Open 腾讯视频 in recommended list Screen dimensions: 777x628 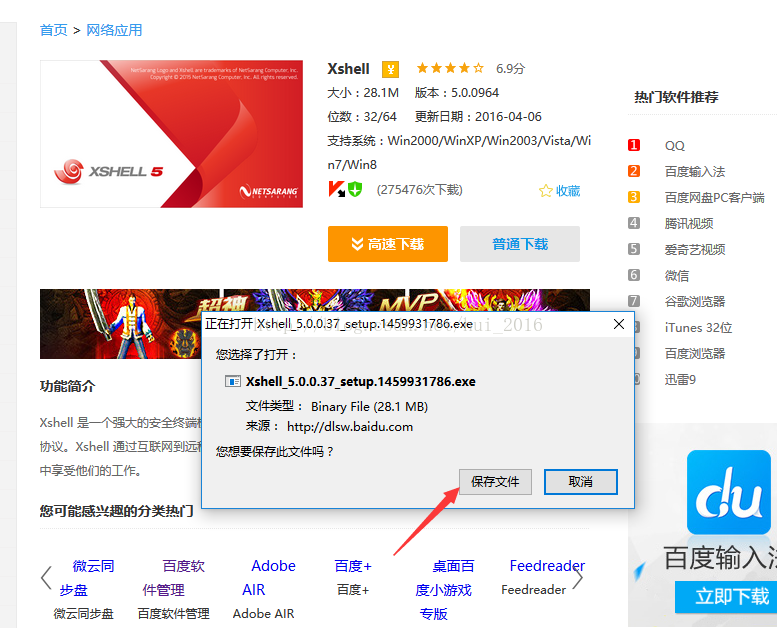point(689,224)
